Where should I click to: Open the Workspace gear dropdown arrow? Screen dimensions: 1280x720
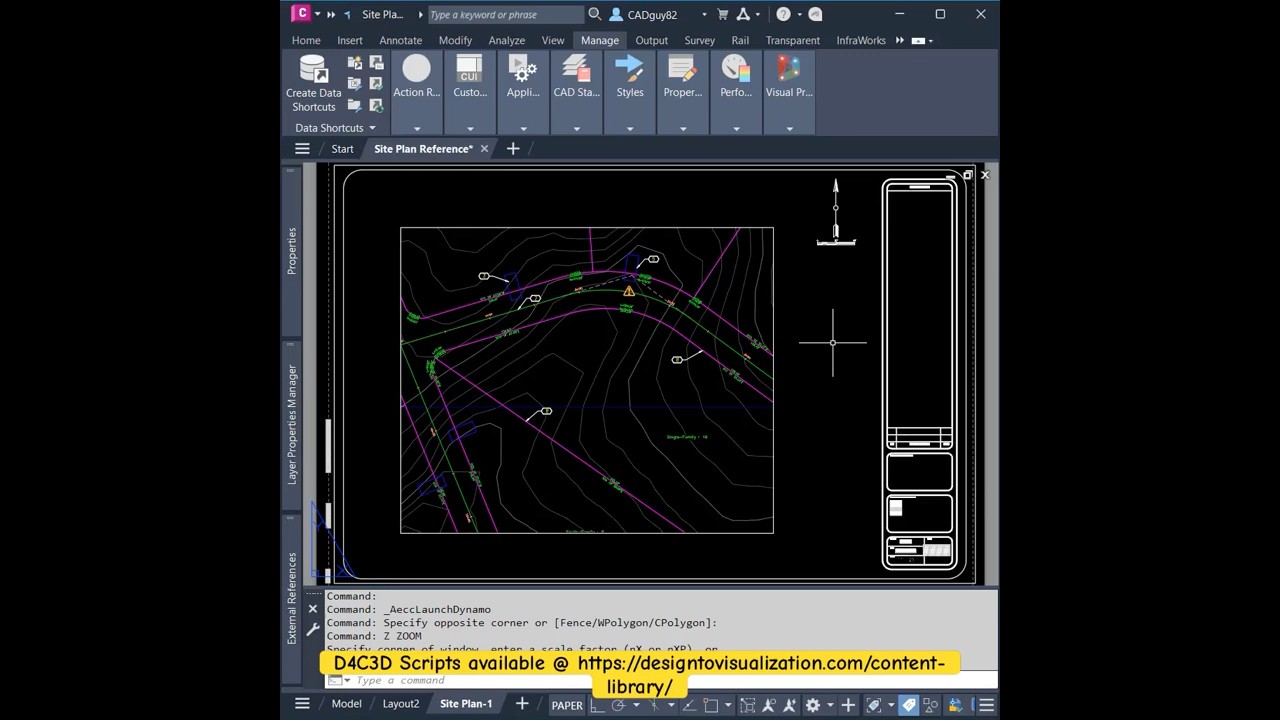[x=830, y=705]
